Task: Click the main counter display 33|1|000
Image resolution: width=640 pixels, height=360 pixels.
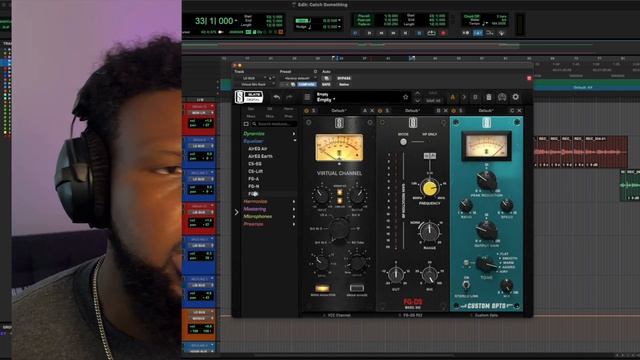Action: pos(213,21)
